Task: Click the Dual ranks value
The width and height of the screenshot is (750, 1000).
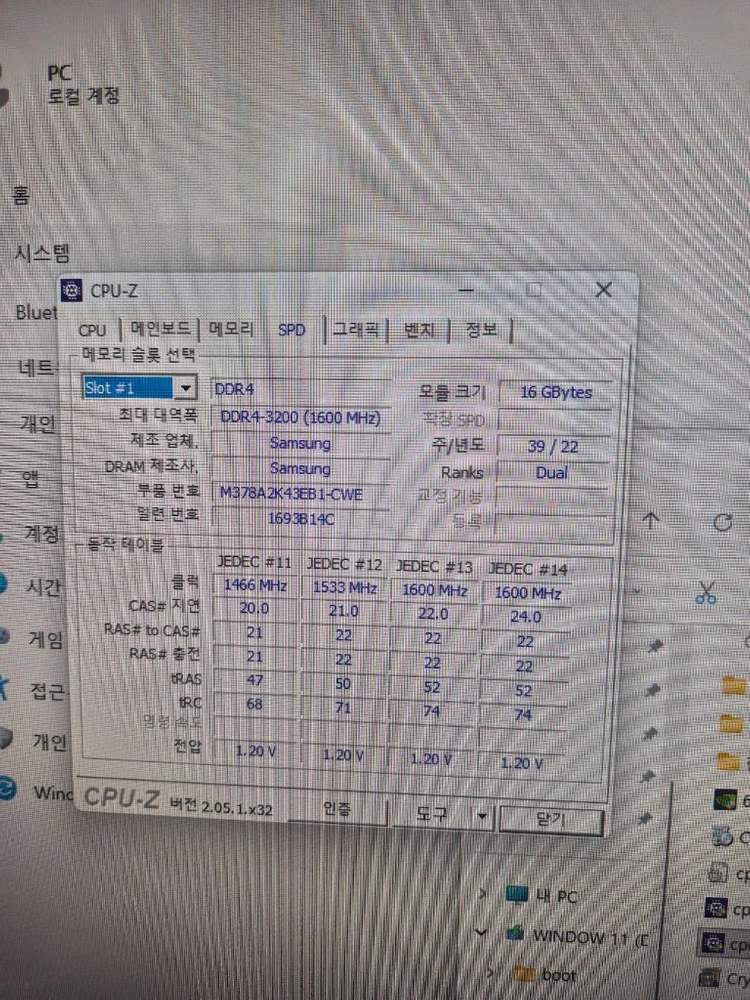Action: click(552, 473)
